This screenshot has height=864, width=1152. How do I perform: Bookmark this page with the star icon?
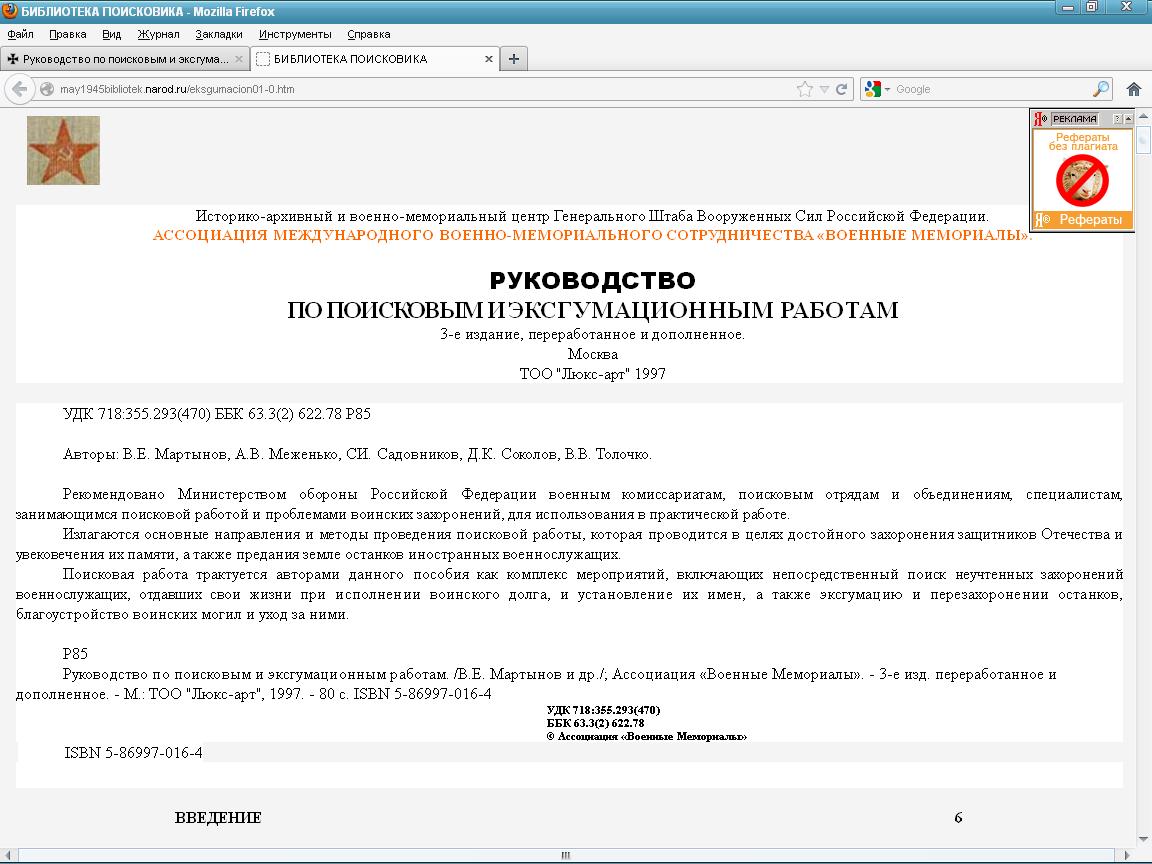pyautogui.click(x=805, y=89)
